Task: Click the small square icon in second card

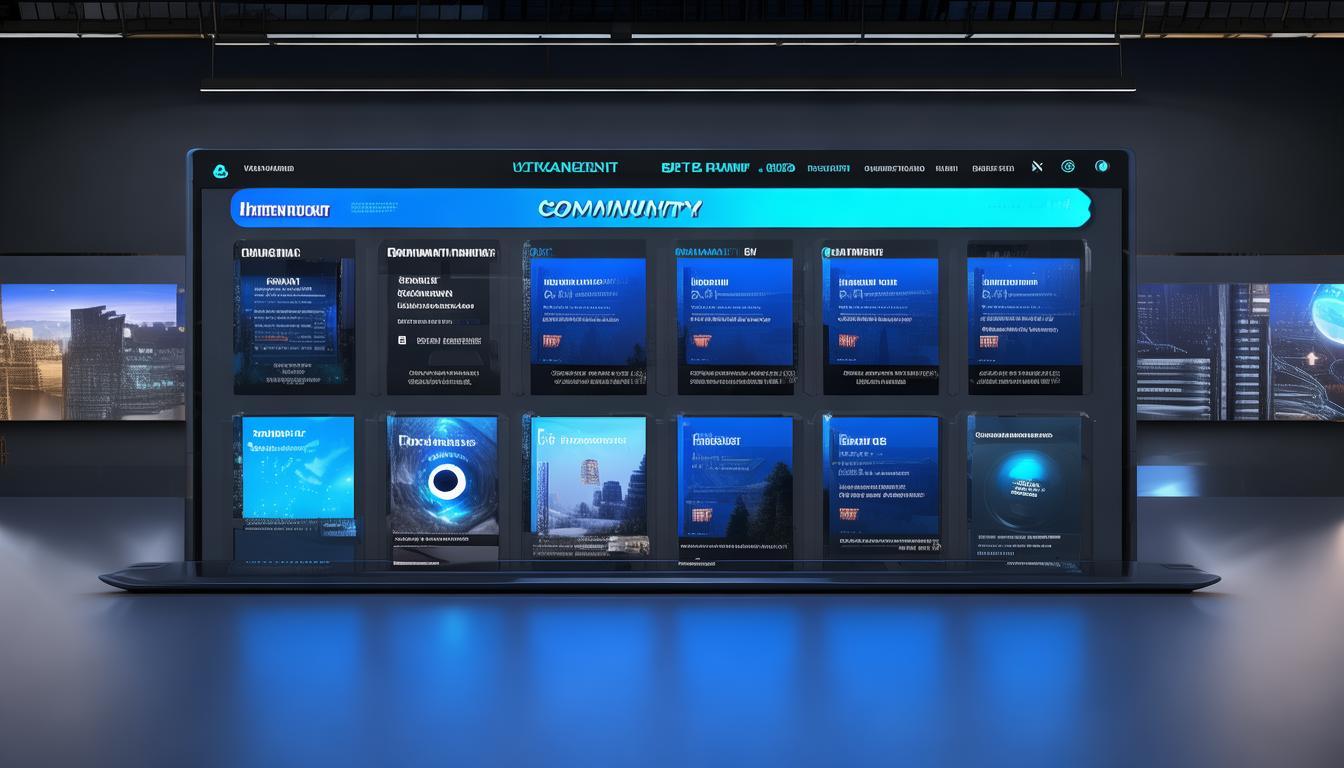Action: [402, 341]
